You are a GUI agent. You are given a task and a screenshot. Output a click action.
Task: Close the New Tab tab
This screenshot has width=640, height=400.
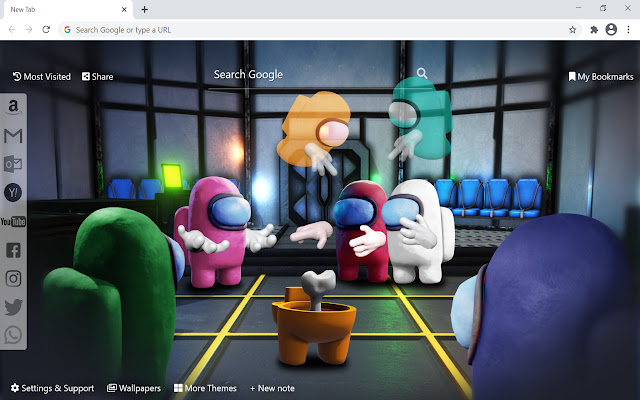tap(124, 9)
